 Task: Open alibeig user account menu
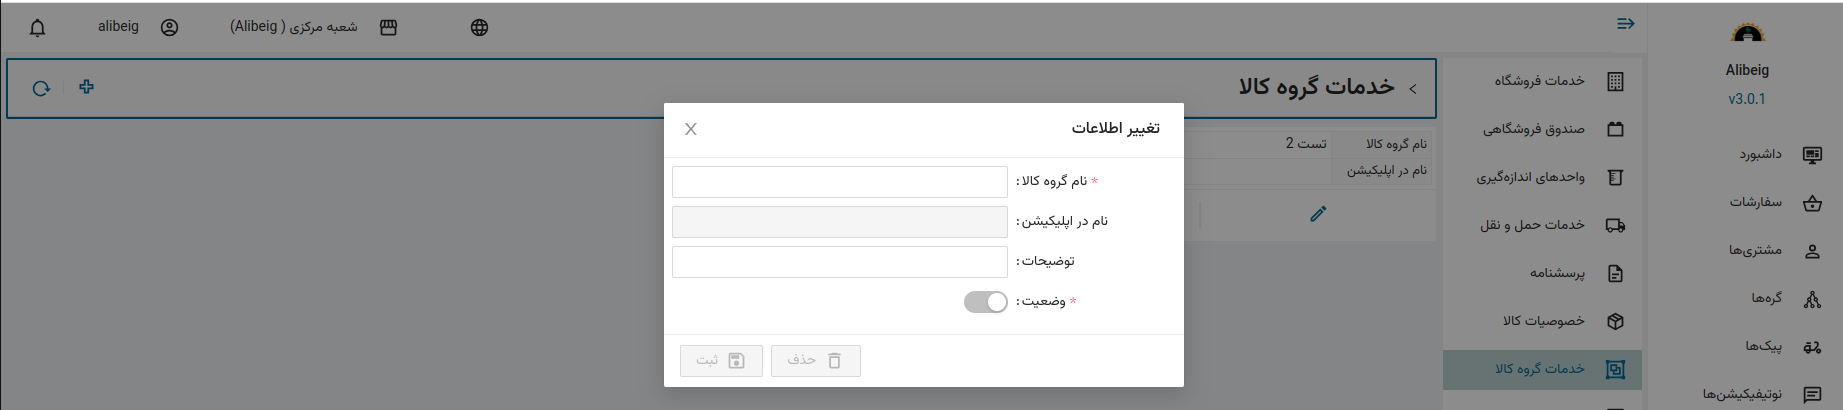click(x=138, y=27)
